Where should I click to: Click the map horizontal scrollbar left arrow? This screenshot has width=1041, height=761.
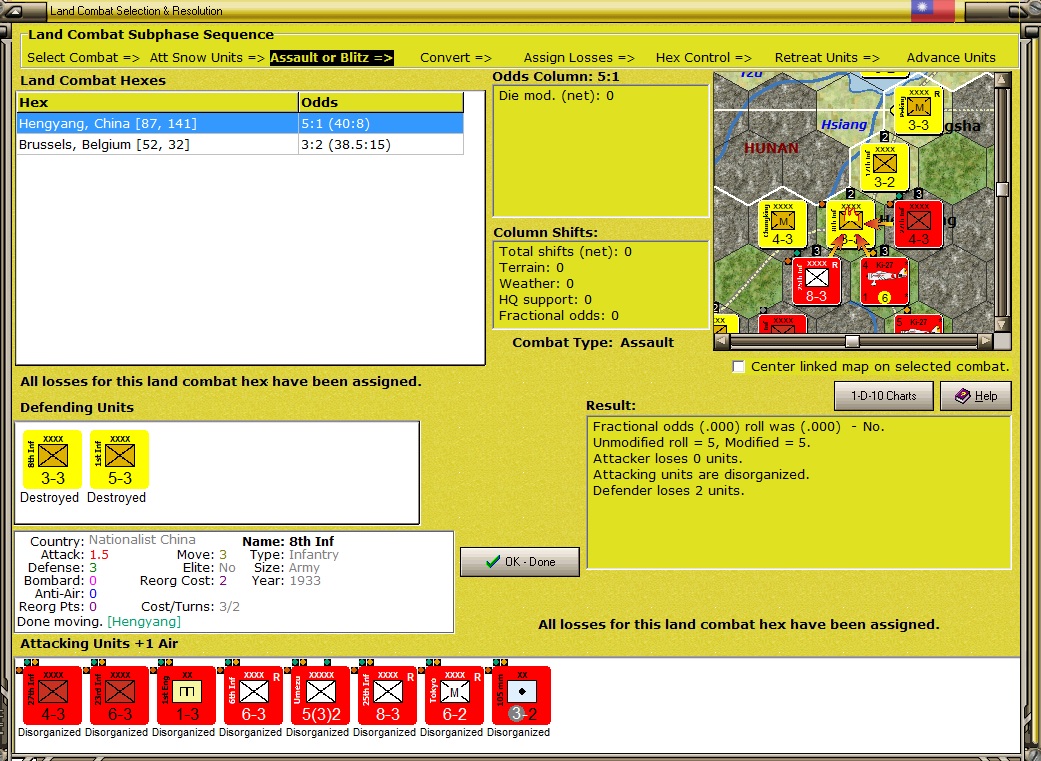(722, 341)
